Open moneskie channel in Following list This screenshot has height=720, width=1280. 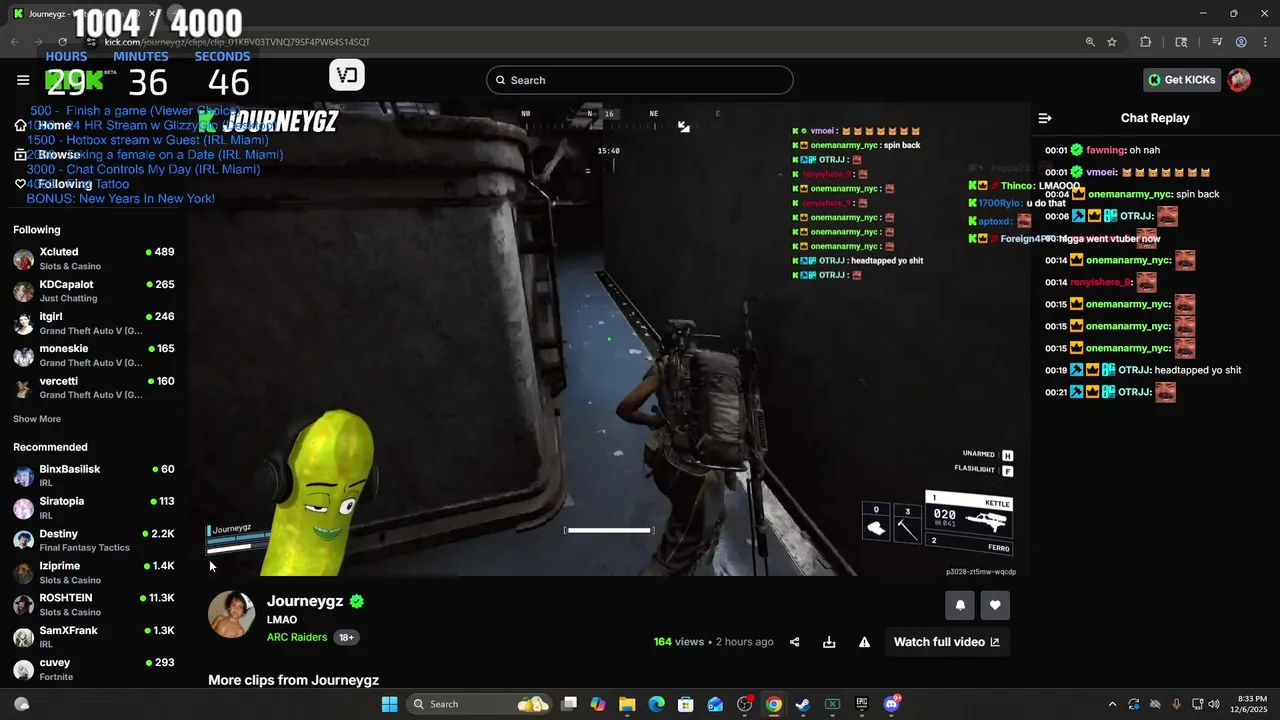pos(94,355)
